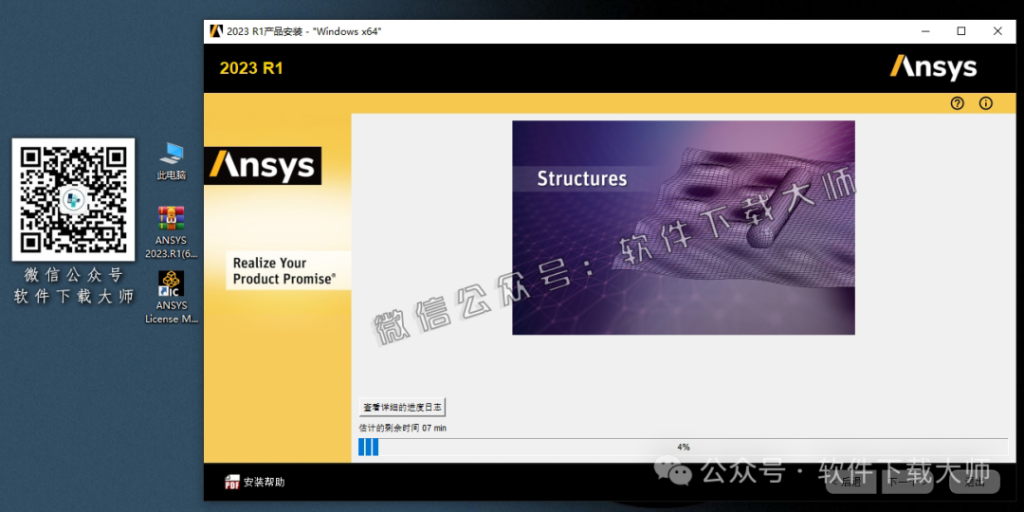Image resolution: width=1024 pixels, height=512 pixels.
Task: Click the Ansys logo in header
Action: (x=933, y=69)
